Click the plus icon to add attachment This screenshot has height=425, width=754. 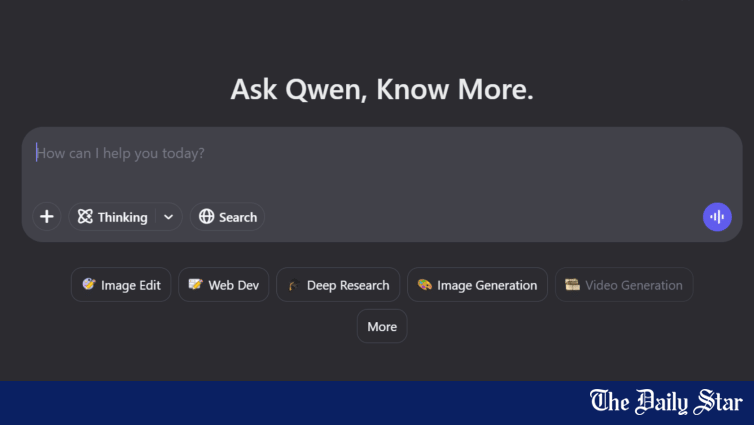pyautogui.click(x=46, y=217)
